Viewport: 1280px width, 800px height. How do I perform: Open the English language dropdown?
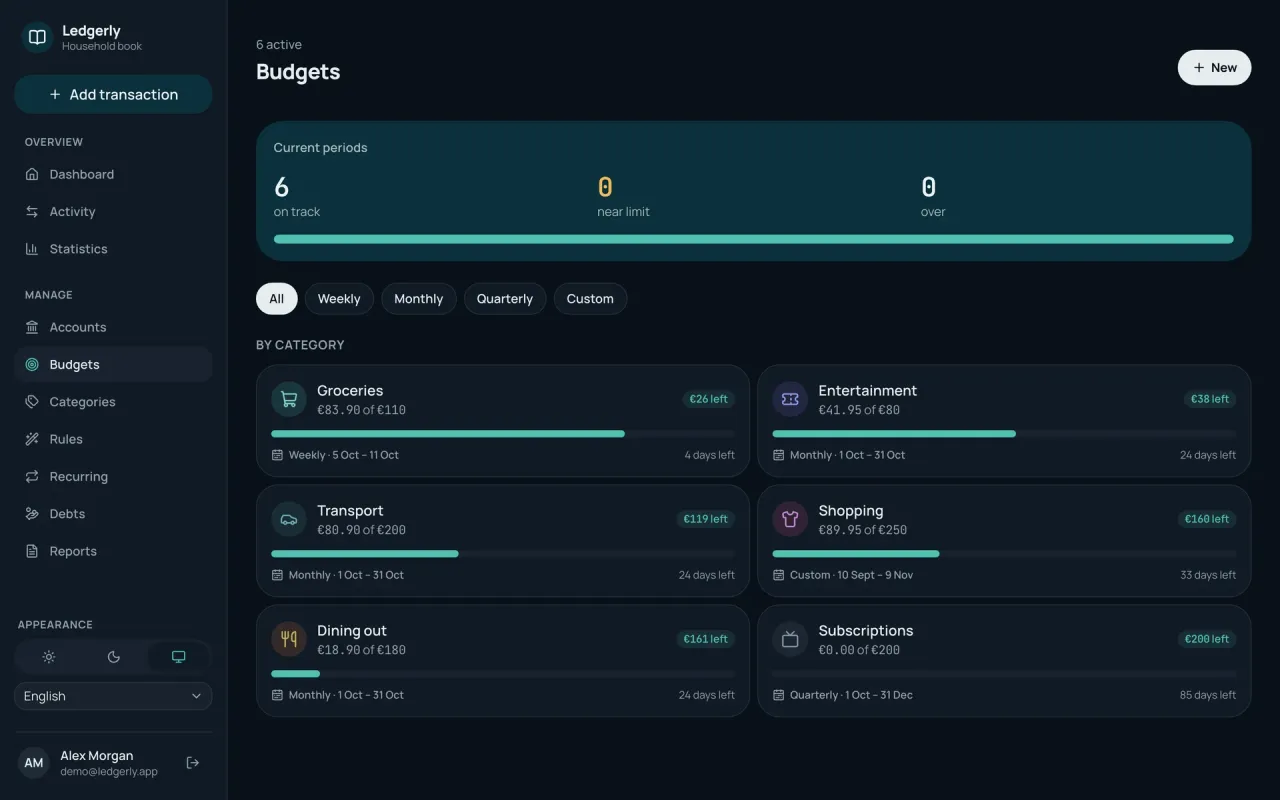(113, 696)
